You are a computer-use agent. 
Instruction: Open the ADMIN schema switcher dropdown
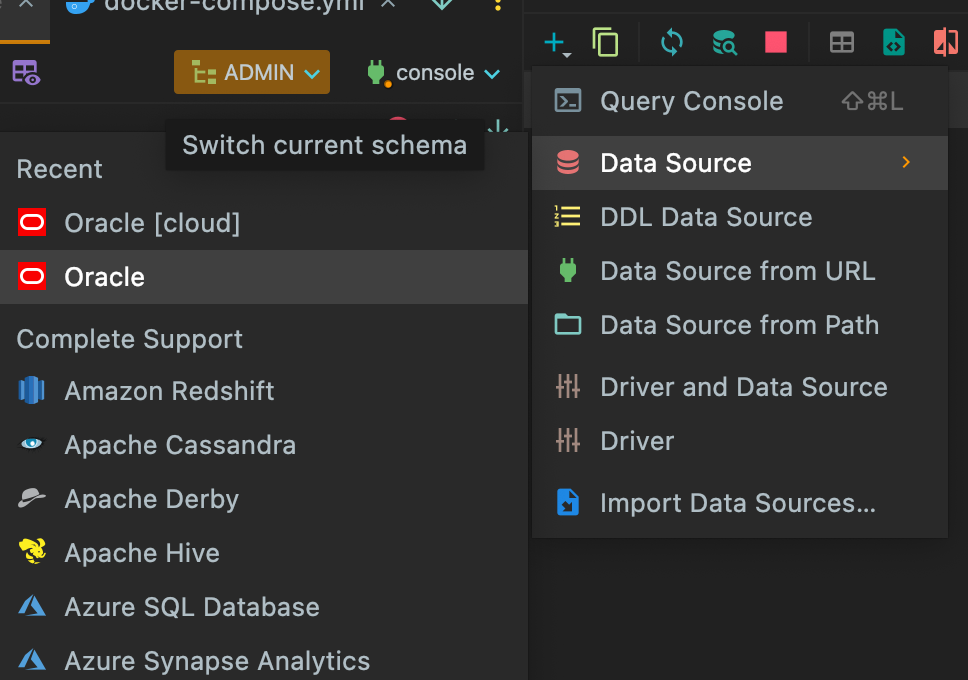point(252,72)
